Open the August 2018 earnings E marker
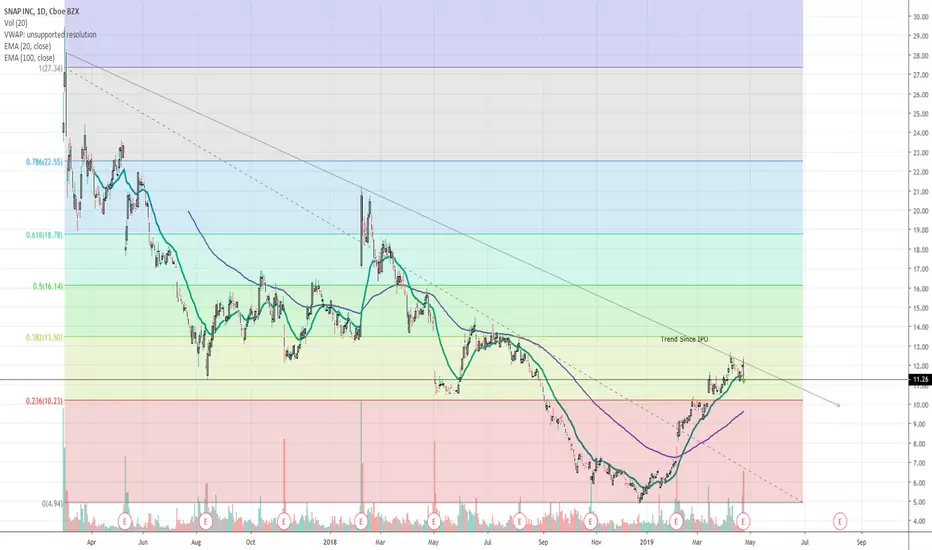The image size is (932, 550). coord(519,521)
